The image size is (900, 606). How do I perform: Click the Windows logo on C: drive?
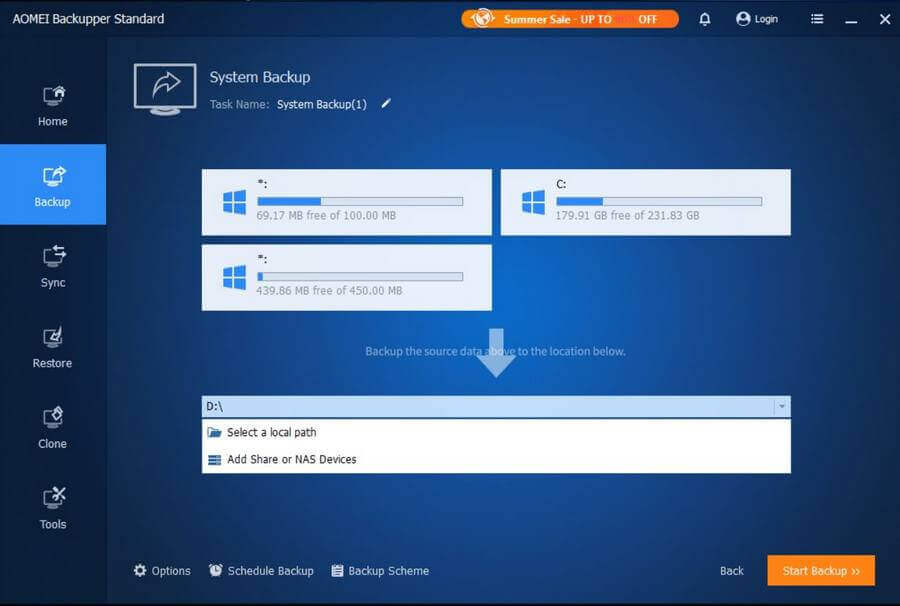(533, 202)
